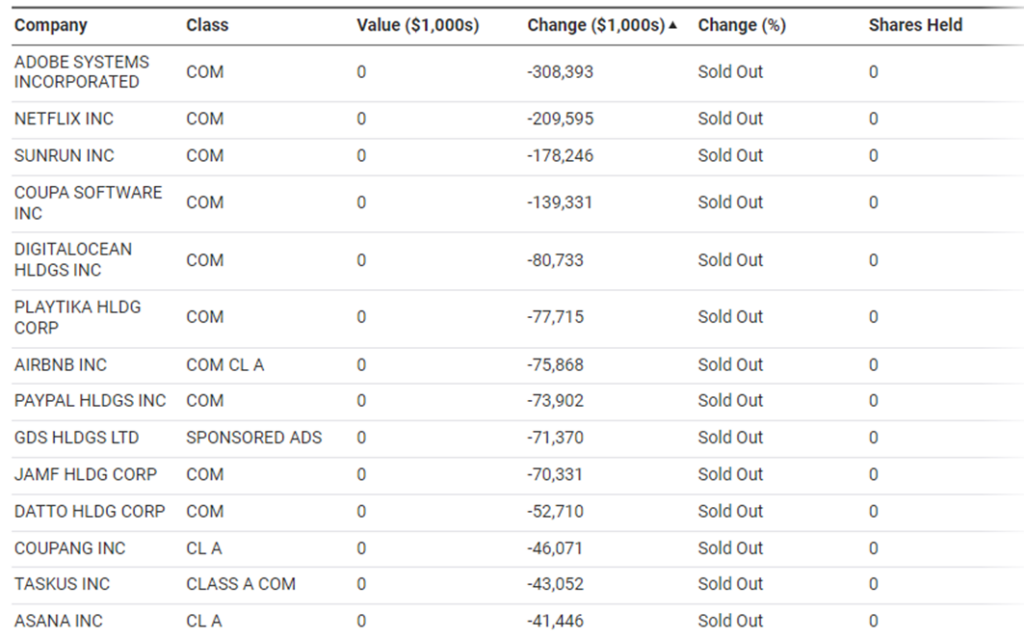
Task: Click the -46,071 change value
Action: tap(554, 548)
